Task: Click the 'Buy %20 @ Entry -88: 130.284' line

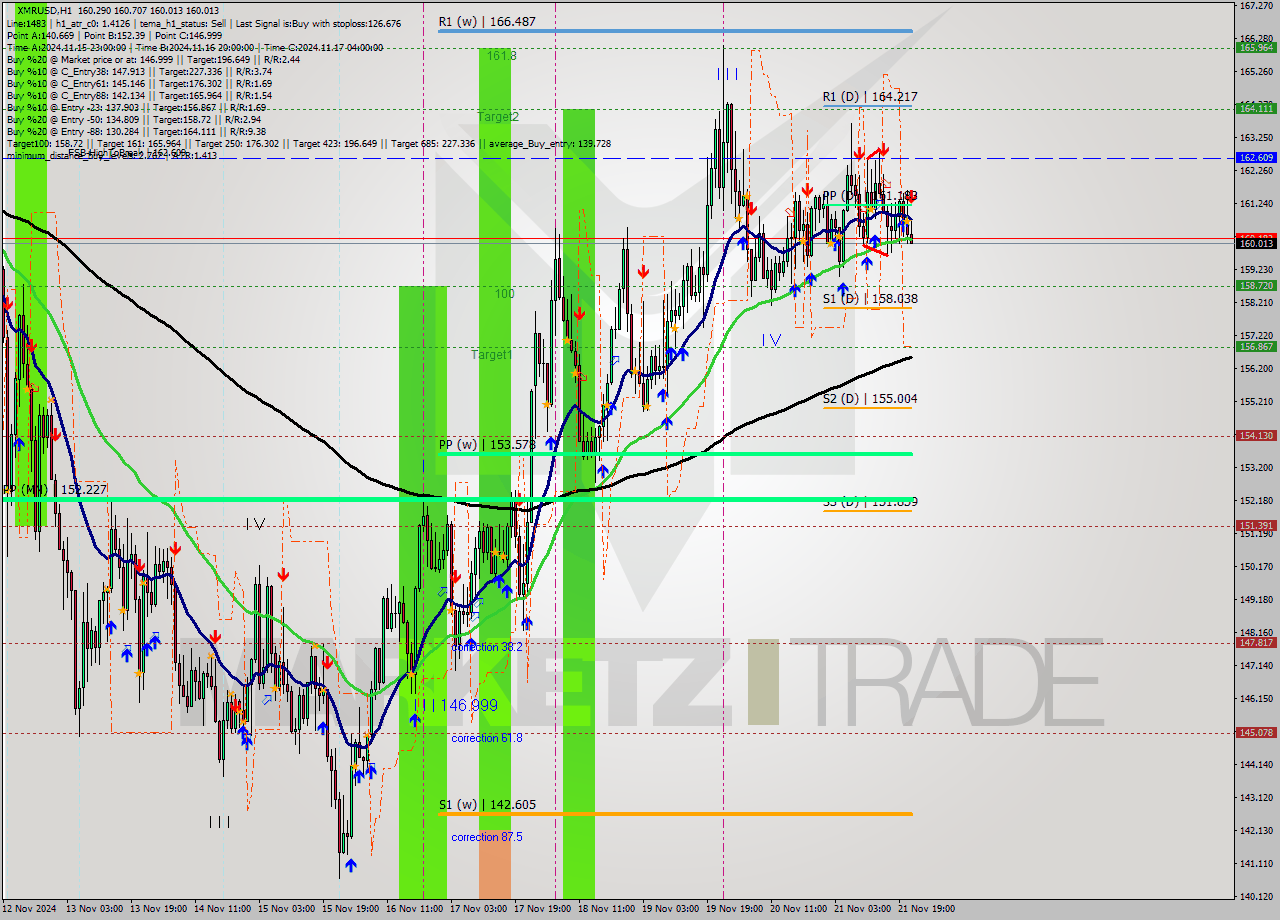Action: 136,131
